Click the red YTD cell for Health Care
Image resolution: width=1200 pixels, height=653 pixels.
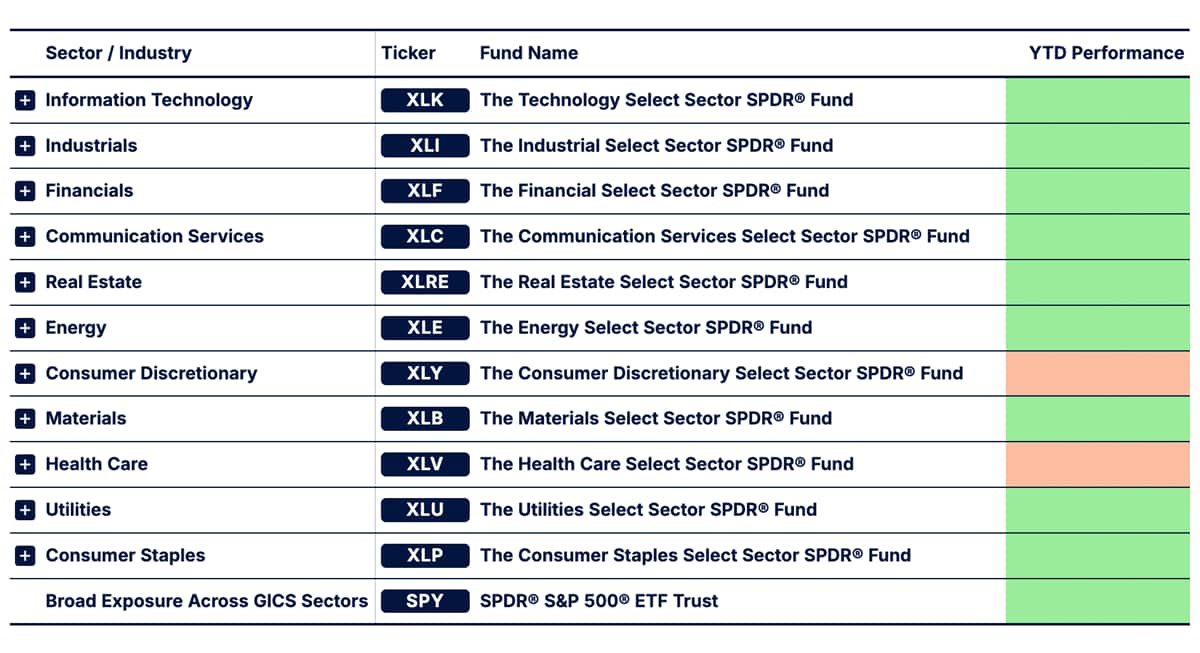point(1097,465)
